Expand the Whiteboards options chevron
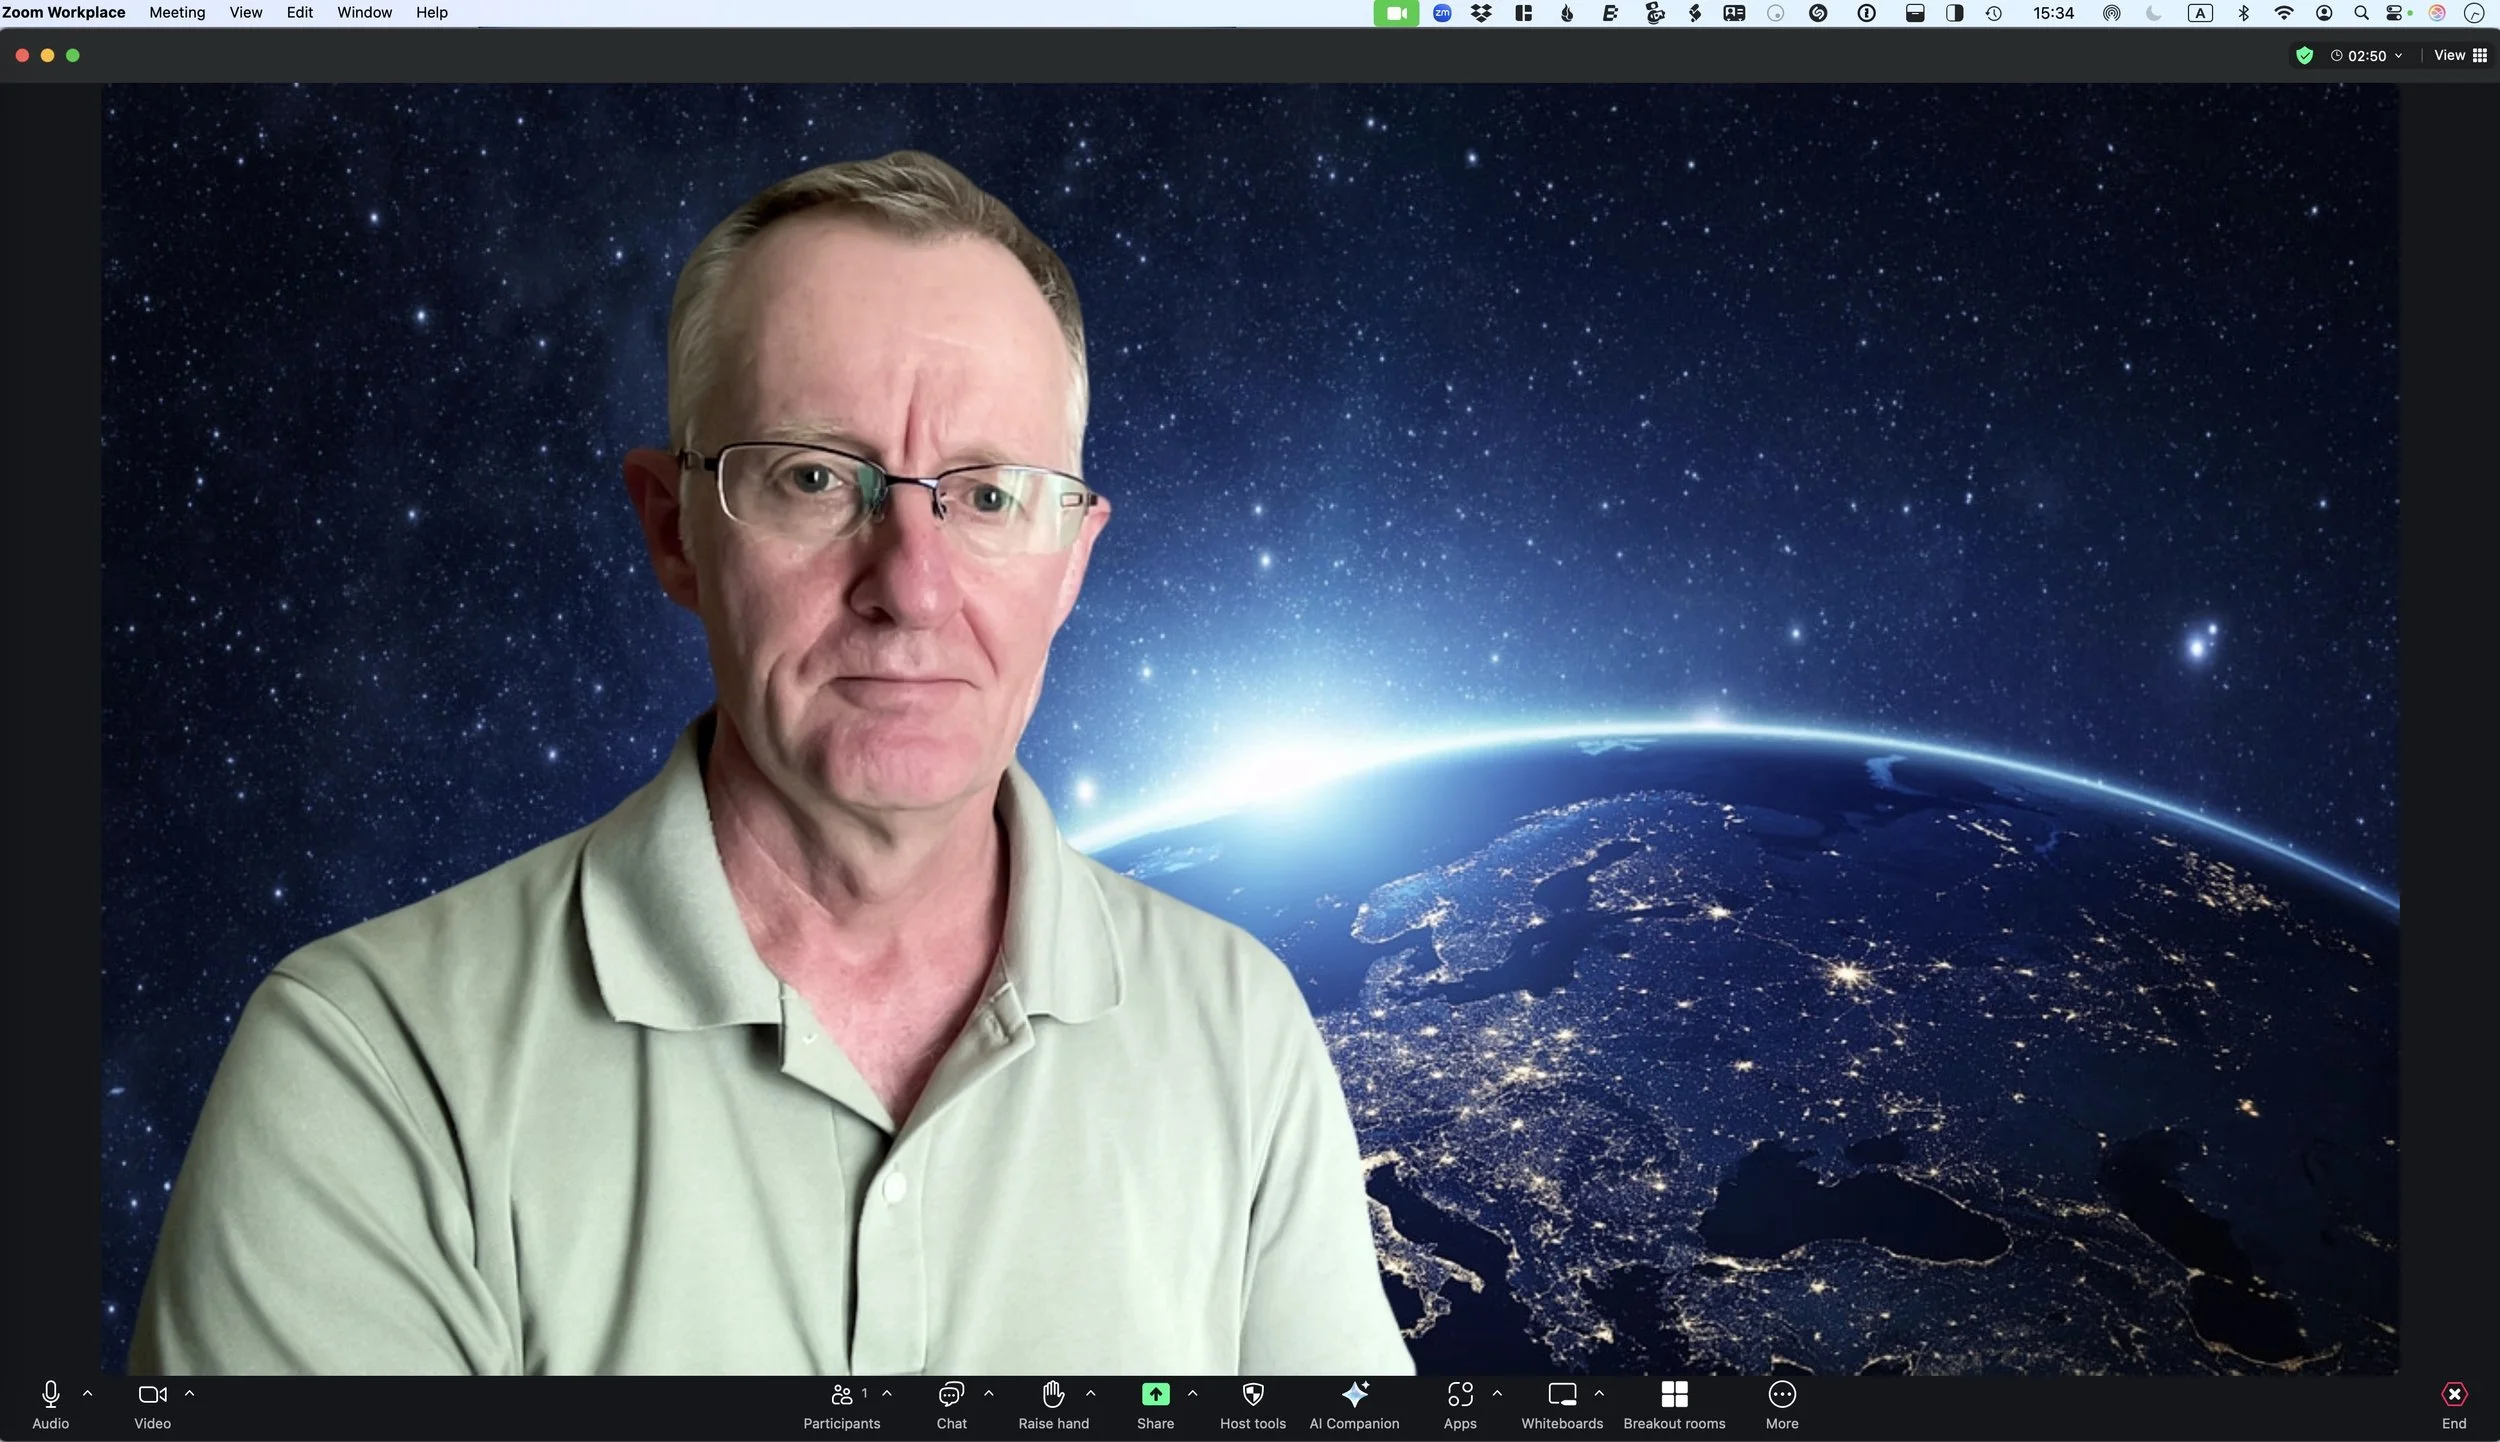This screenshot has width=2500, height=1442. tap(1599, 1393)
